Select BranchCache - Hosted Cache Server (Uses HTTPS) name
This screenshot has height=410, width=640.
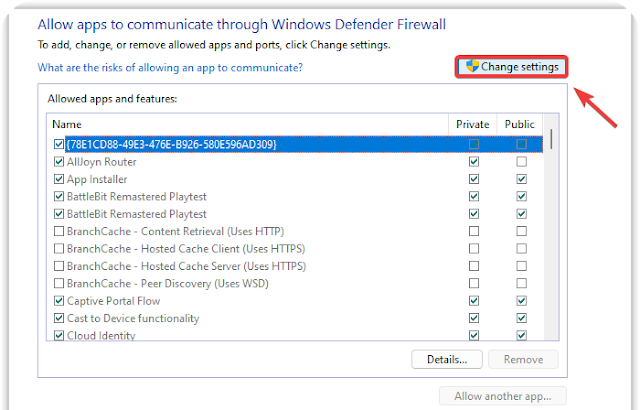(x=187, y=266)
